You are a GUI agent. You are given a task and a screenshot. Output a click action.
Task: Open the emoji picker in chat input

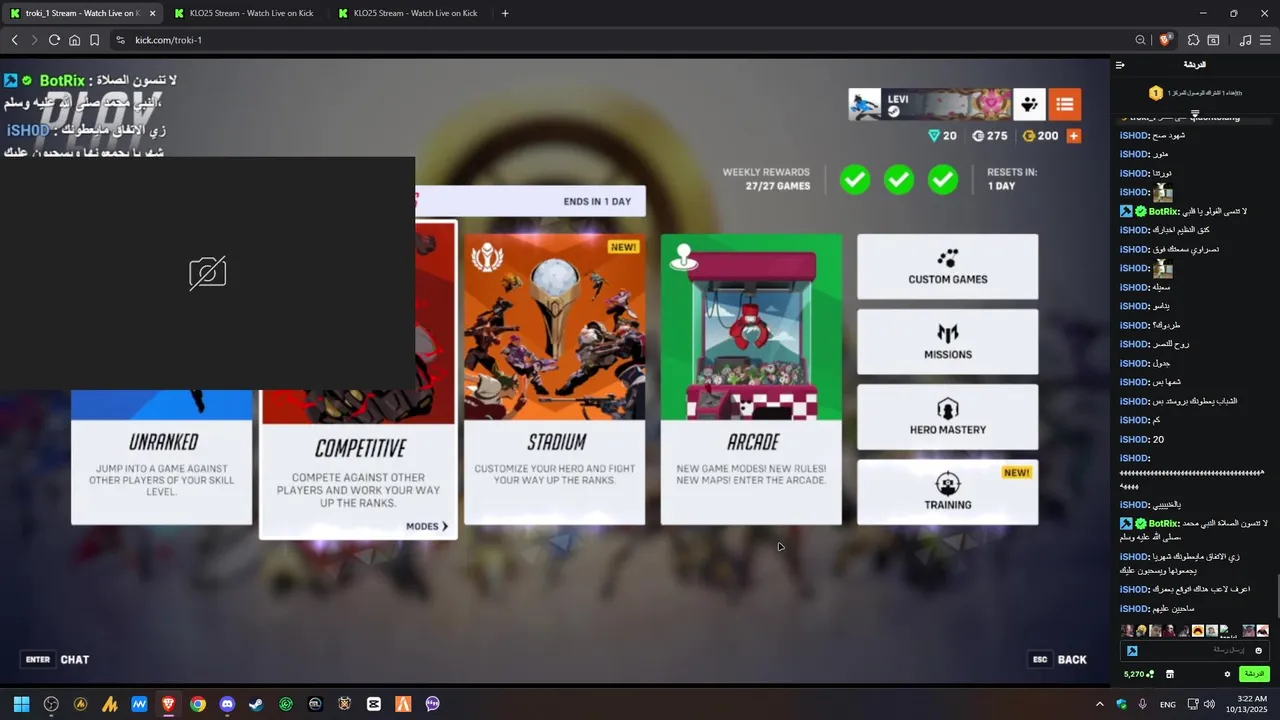point(1259,651)
